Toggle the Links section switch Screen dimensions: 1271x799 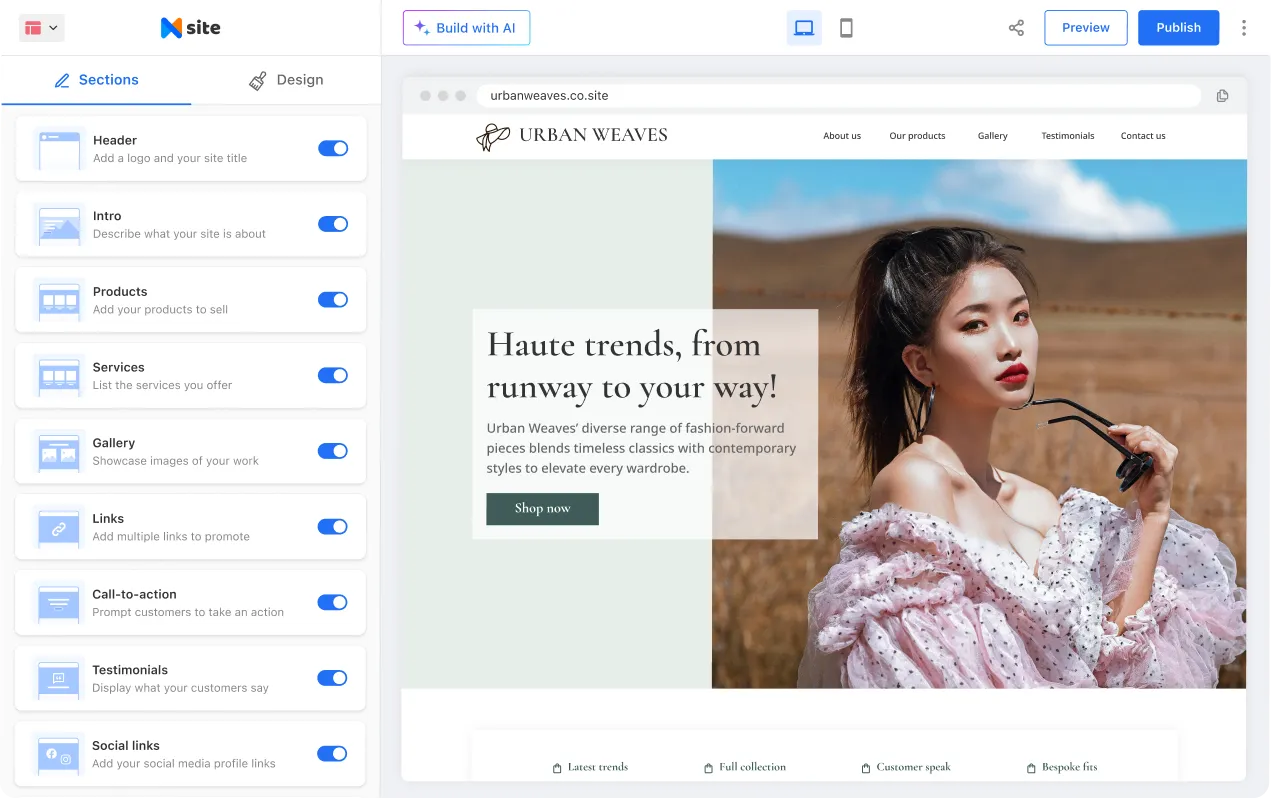click(x=333, y=526)
